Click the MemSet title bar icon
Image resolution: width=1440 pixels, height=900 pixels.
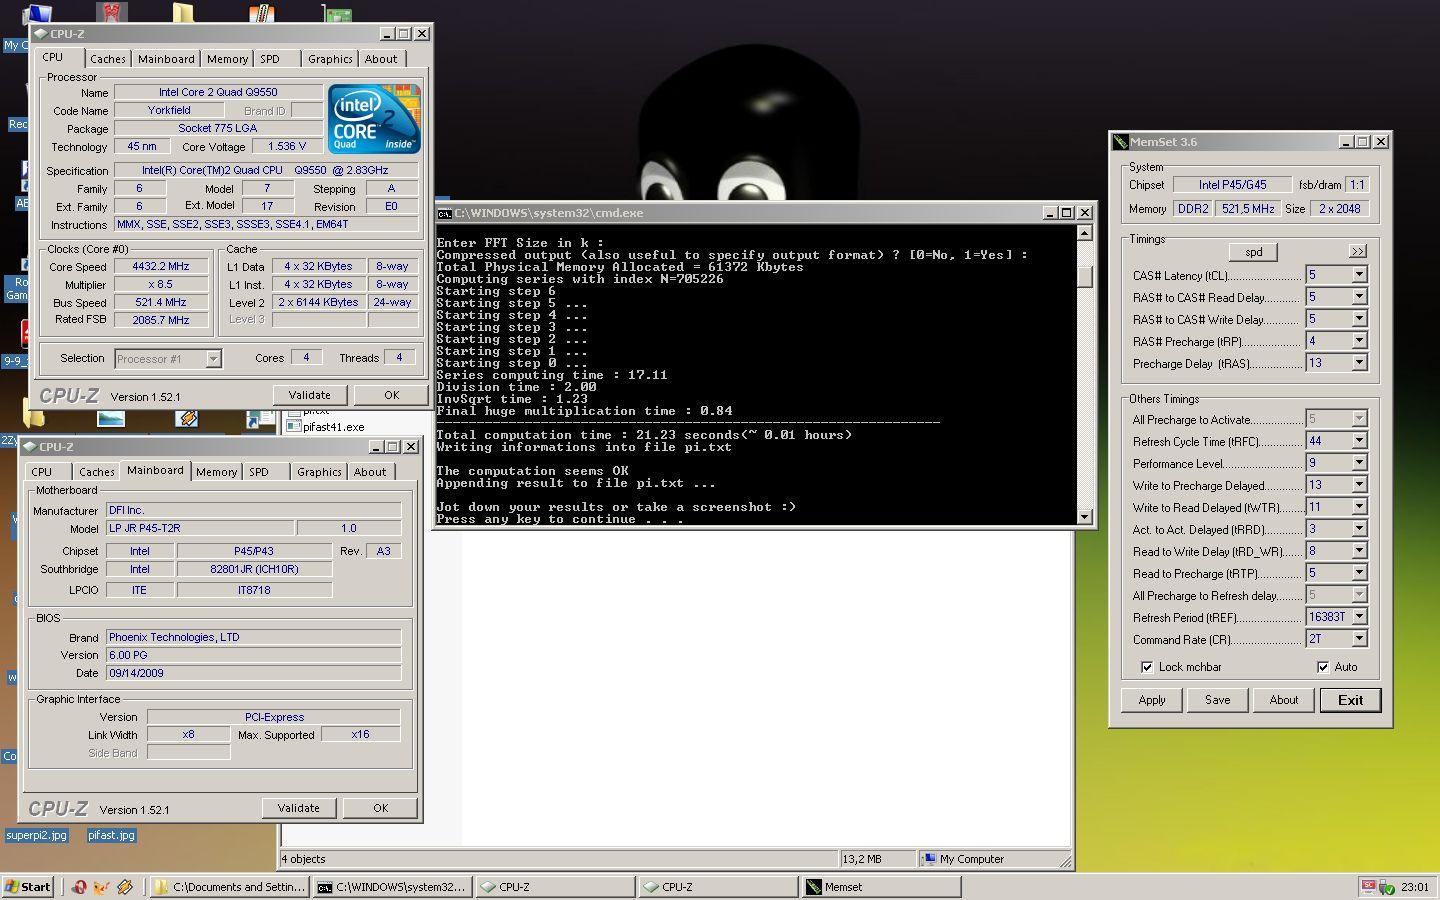pos(1121,142)
